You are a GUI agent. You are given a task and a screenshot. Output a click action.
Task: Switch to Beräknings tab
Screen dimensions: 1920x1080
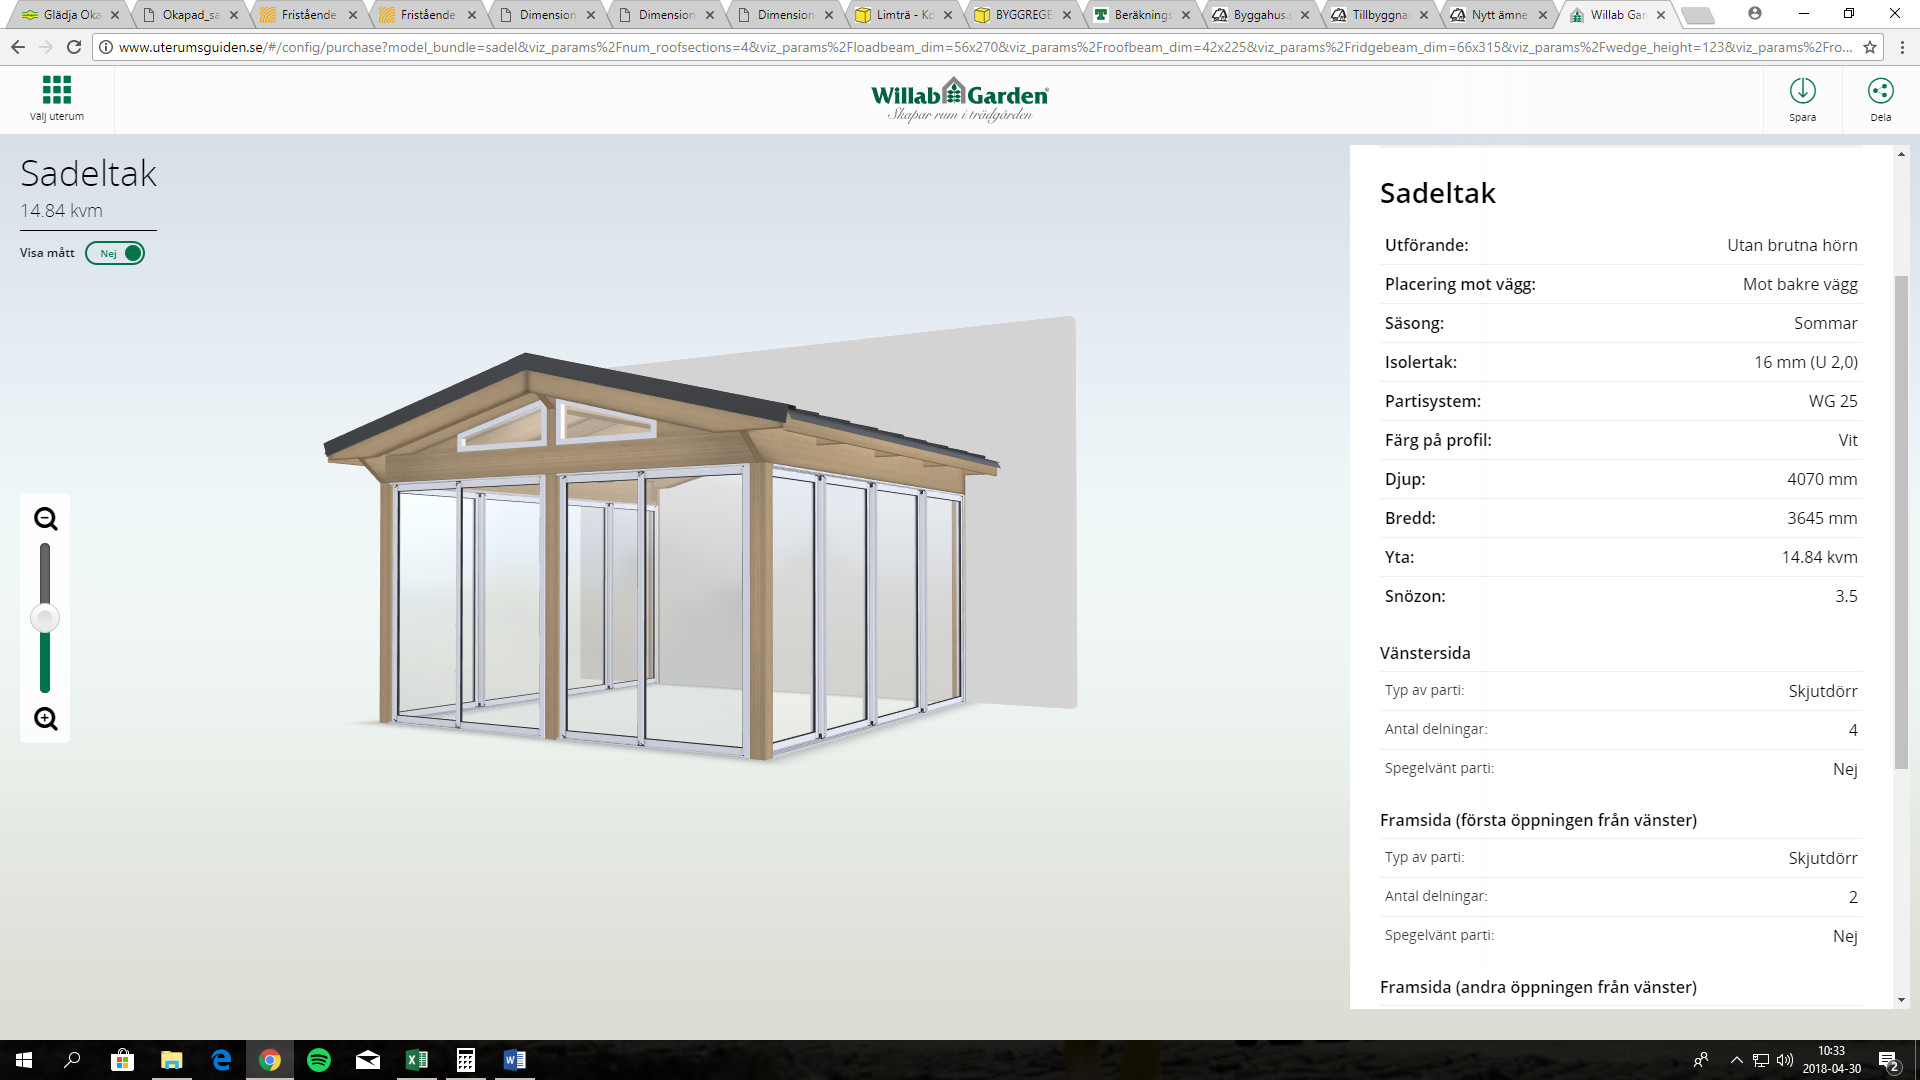pyautogui.click(x=1142, y=15)
